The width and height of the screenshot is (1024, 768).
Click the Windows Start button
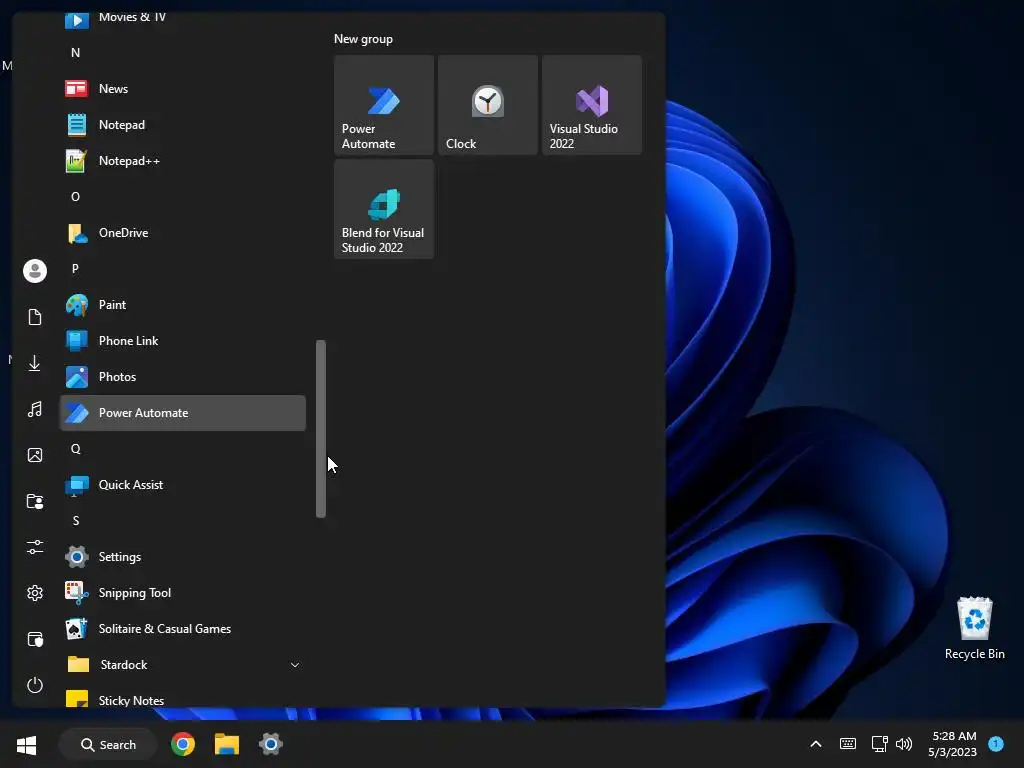pos(26,744)
